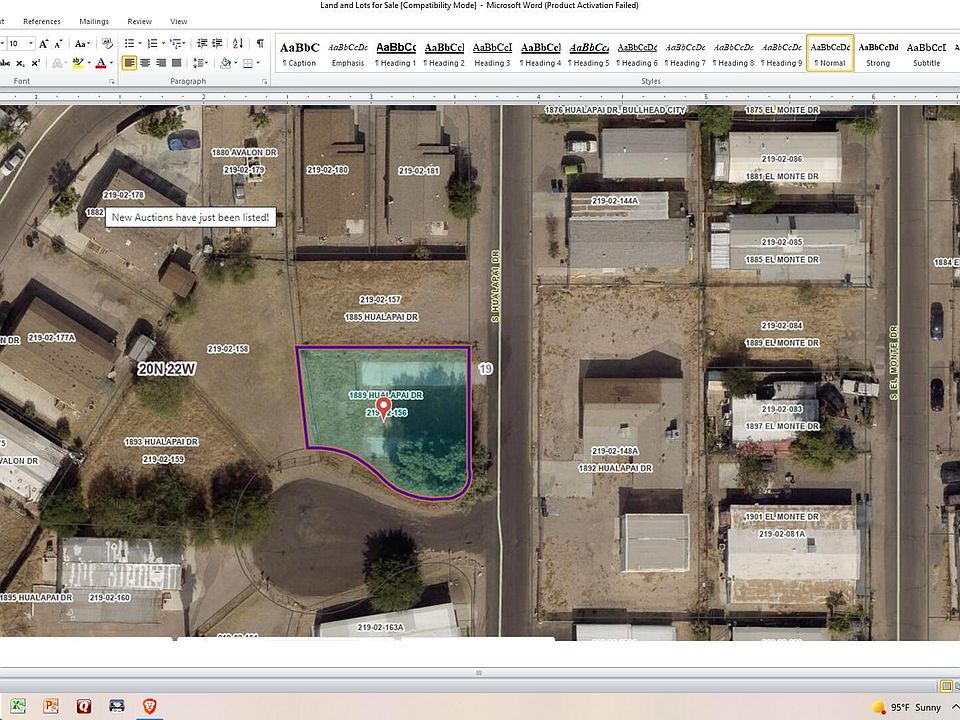Screen dimensions: 960x720
Task: Click the red location pin on map
Action: pos(383,408)
